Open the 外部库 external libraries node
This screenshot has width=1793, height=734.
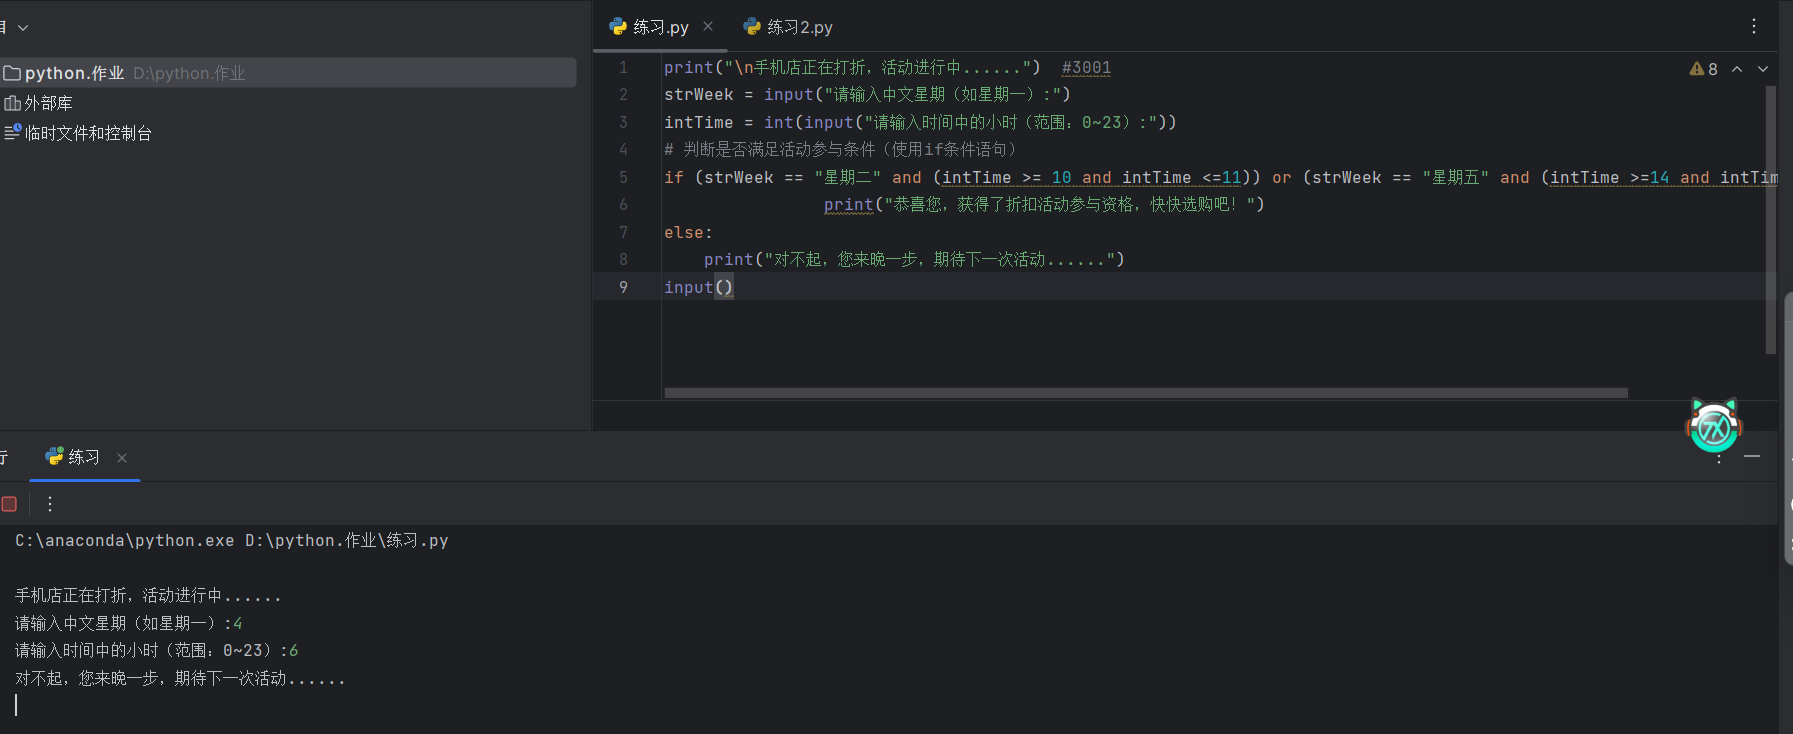click(38, 103)
